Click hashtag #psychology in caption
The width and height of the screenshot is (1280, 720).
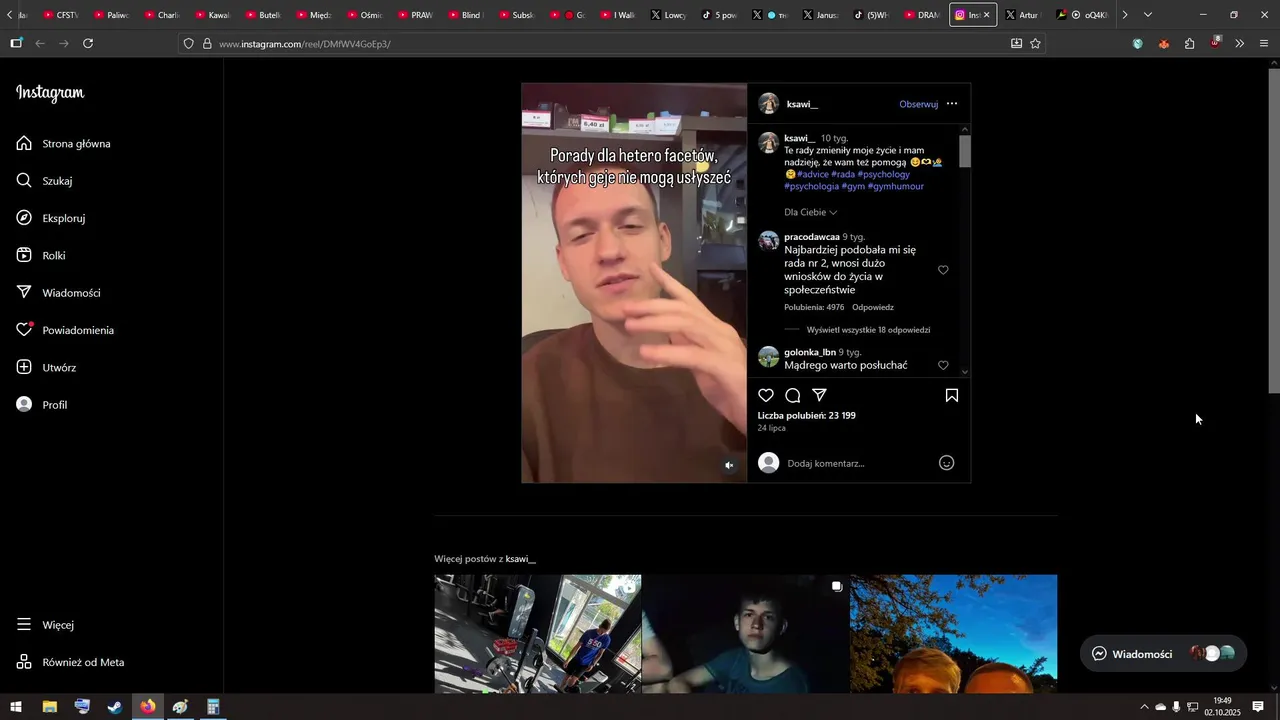coord(884,174)
